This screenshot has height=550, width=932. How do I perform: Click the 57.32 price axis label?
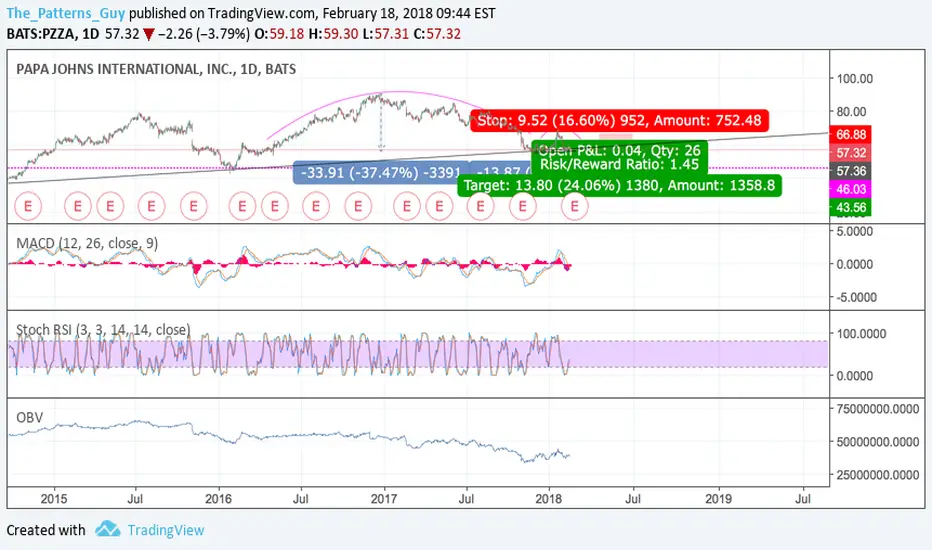(851, 153)
